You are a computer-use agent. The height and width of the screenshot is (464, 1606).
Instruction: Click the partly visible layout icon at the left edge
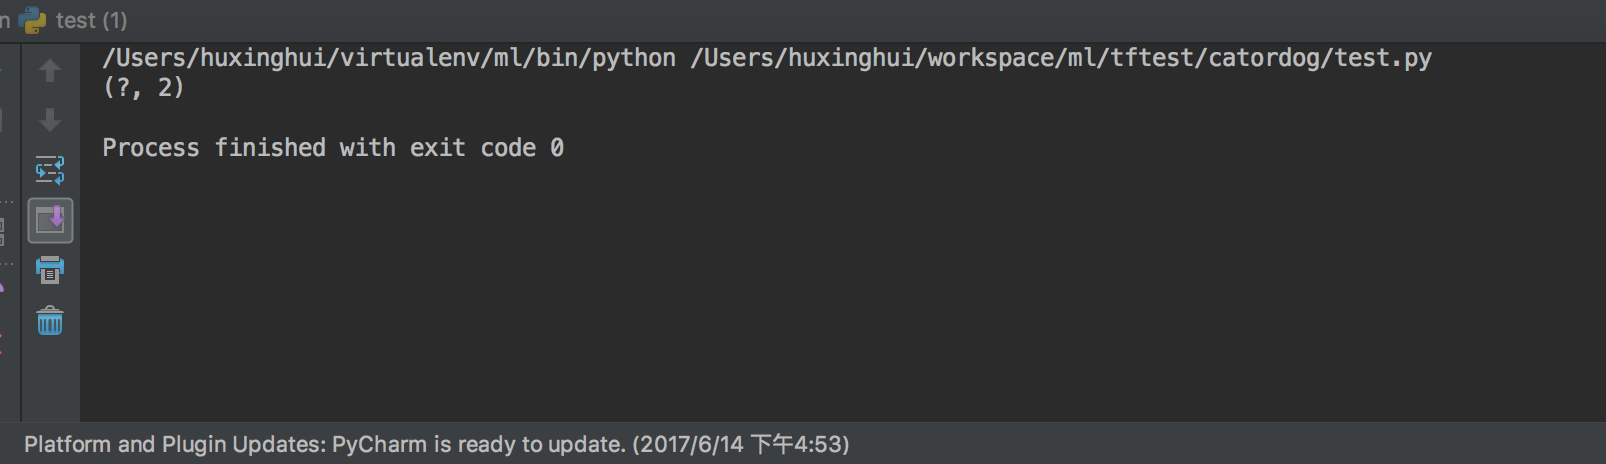pyautogui.click(x=2, y=232)
